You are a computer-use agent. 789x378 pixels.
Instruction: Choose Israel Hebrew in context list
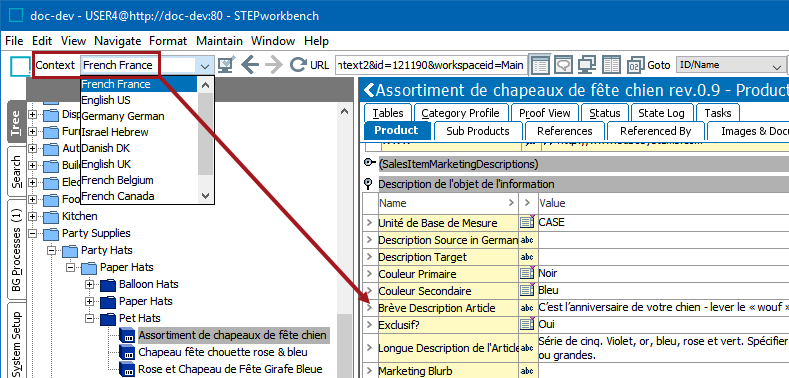pos(139,132)
